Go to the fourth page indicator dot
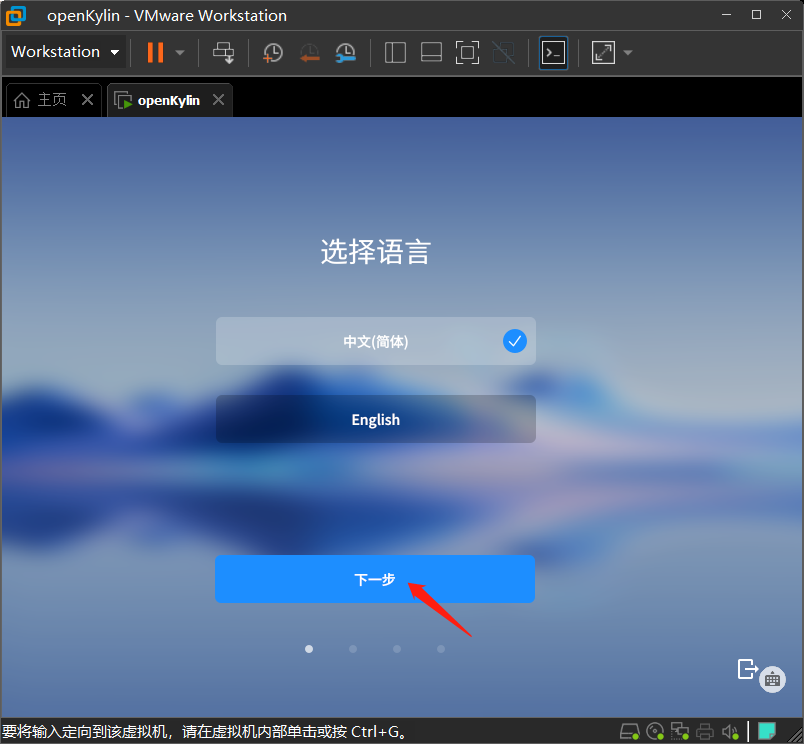 point(441,649)
